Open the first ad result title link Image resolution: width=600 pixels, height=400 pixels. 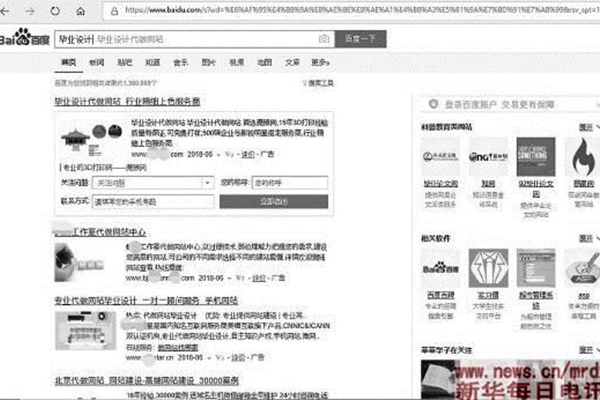coord(127,101)
